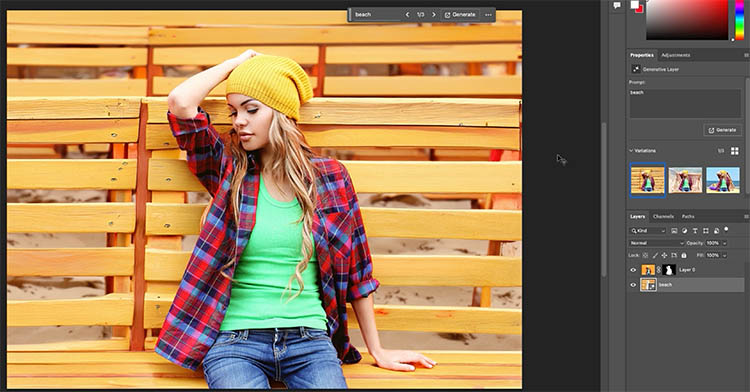Image resolution: width=750 pixels, height=392 pixels.
Task: Go to previous variation in contextual taskbar
Action: point(408,15)
